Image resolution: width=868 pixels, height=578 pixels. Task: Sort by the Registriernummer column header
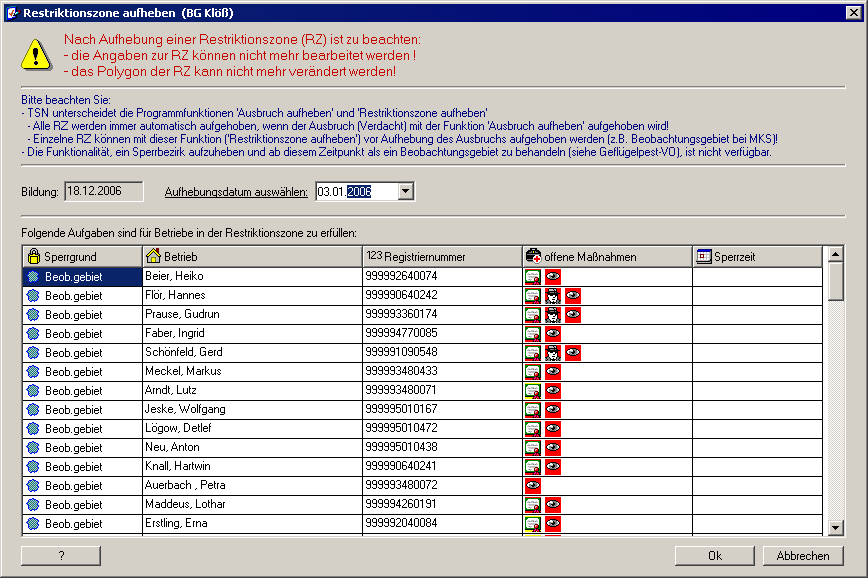(x=442, y=256)
